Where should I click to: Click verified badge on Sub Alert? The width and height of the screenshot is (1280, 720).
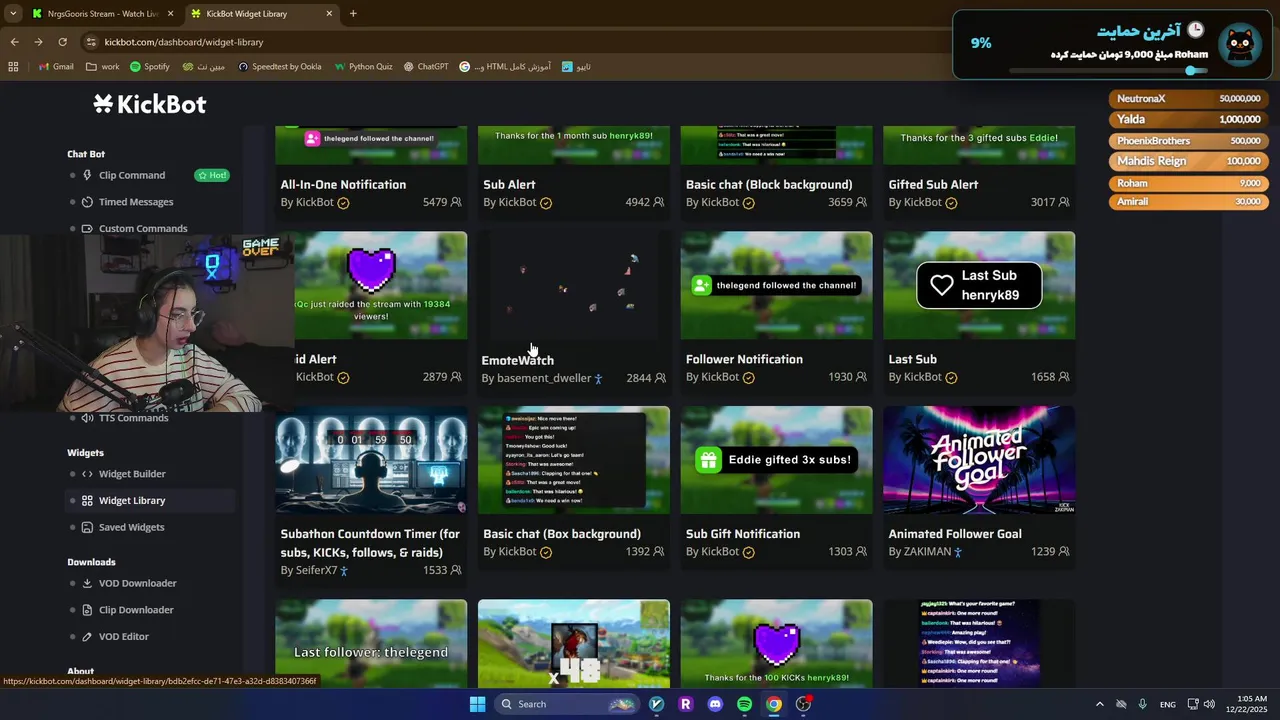coord(546,203)
